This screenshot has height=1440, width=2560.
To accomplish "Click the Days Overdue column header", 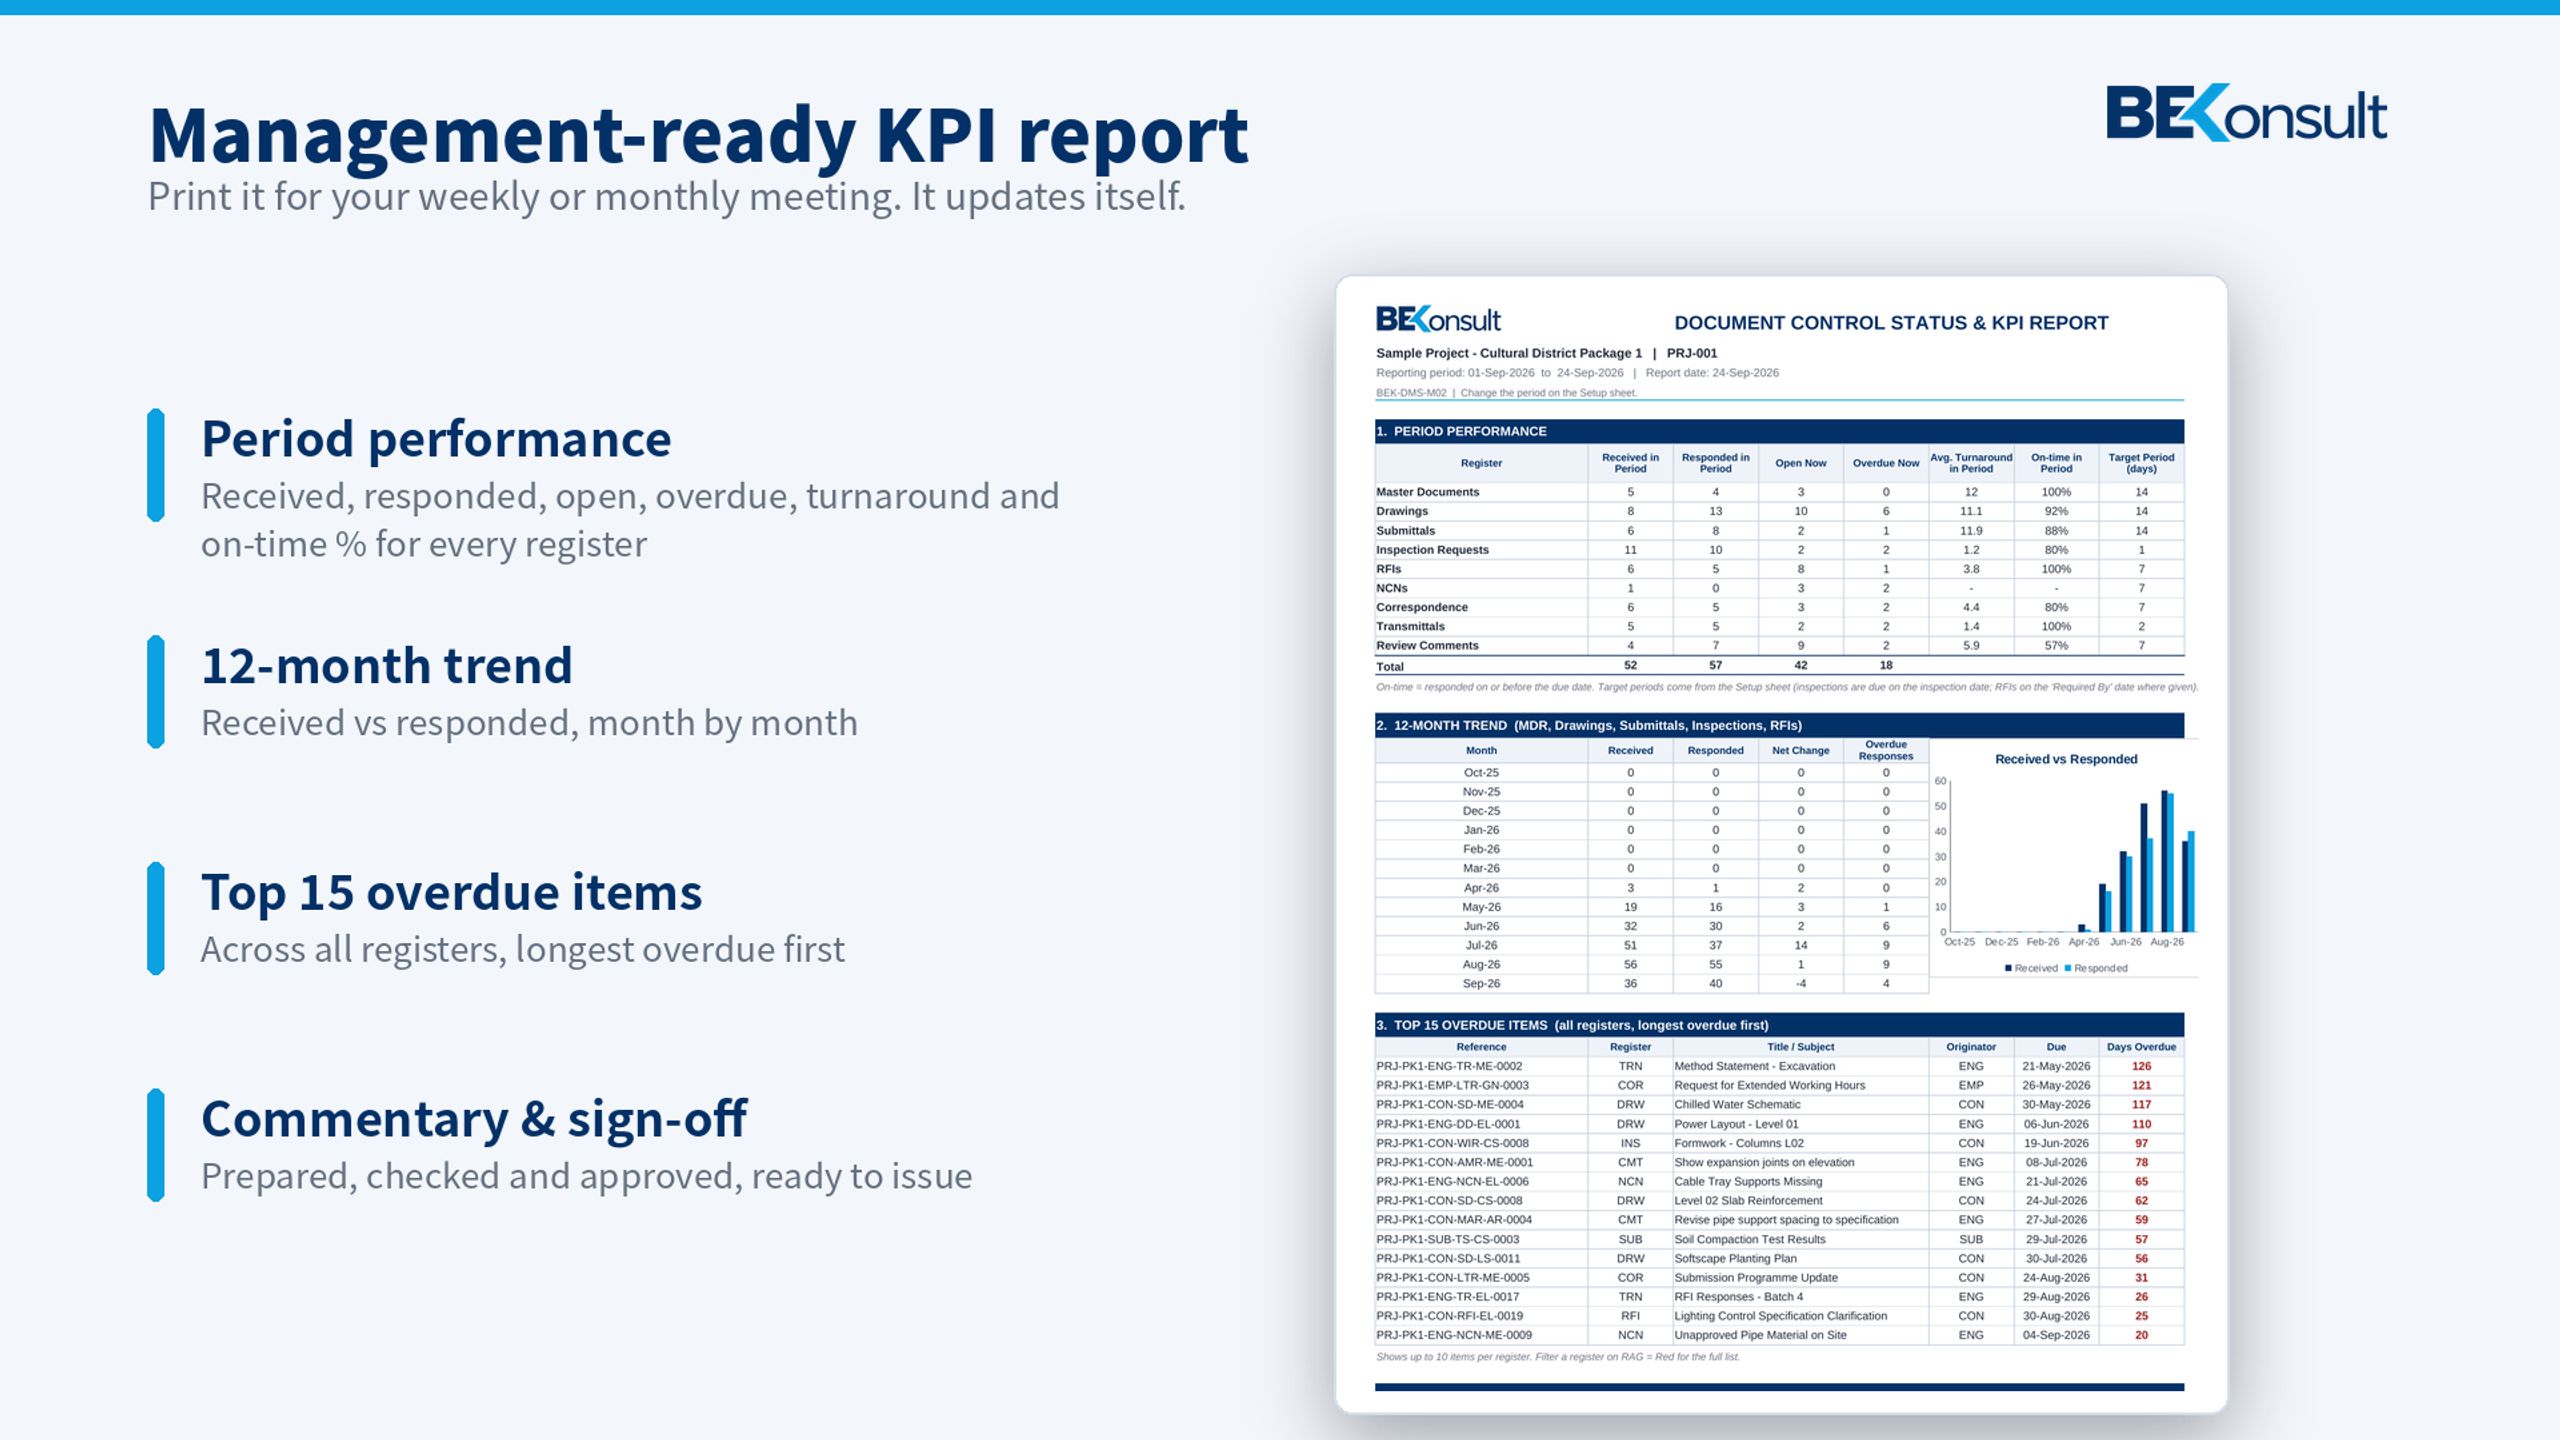I will click(2141, 1047).
